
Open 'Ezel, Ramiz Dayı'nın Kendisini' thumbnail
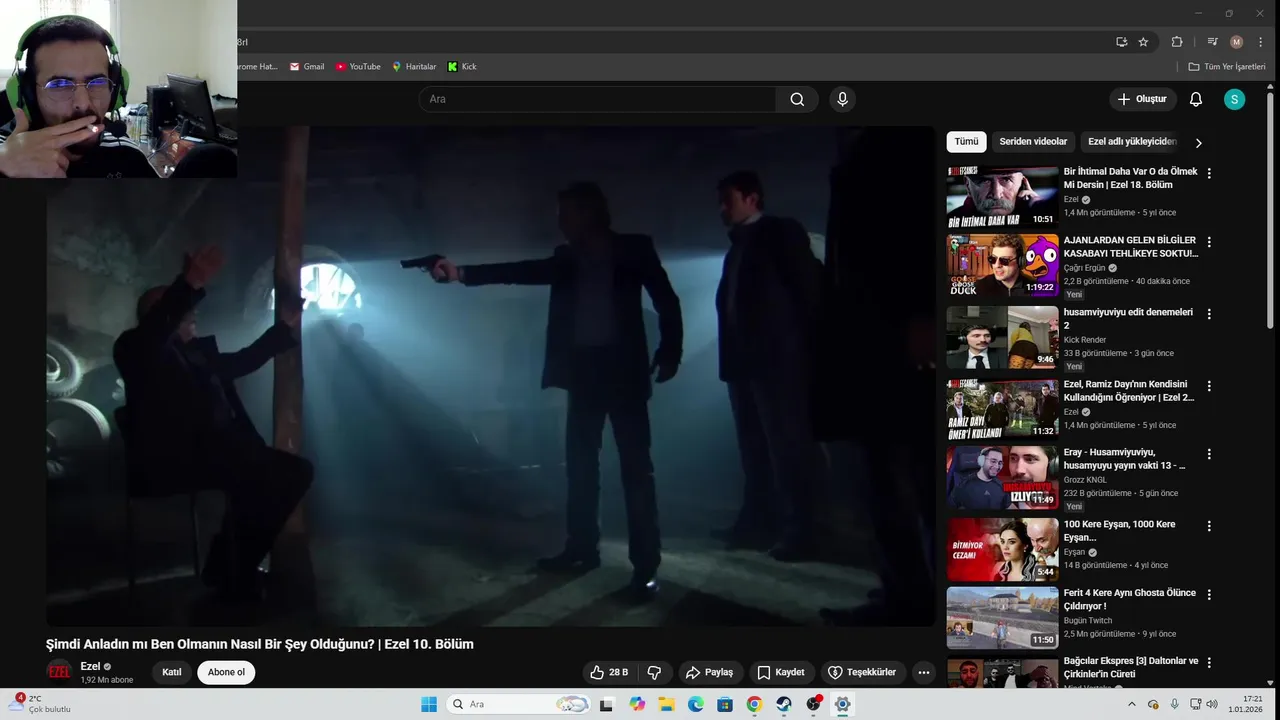pos(1002,409)
